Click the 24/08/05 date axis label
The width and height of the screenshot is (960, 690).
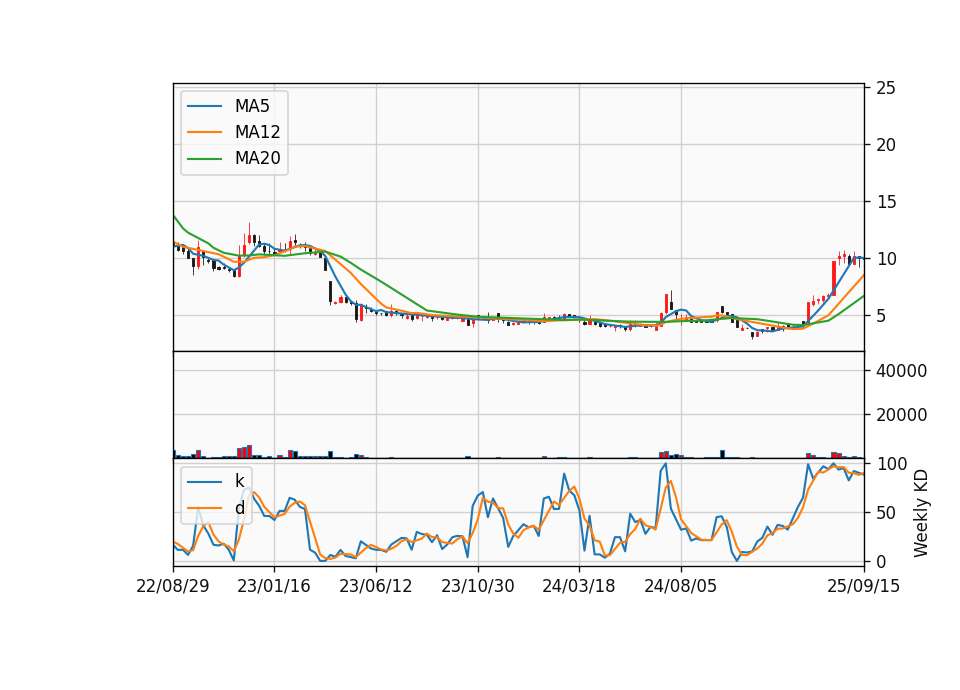pos(680,586)
